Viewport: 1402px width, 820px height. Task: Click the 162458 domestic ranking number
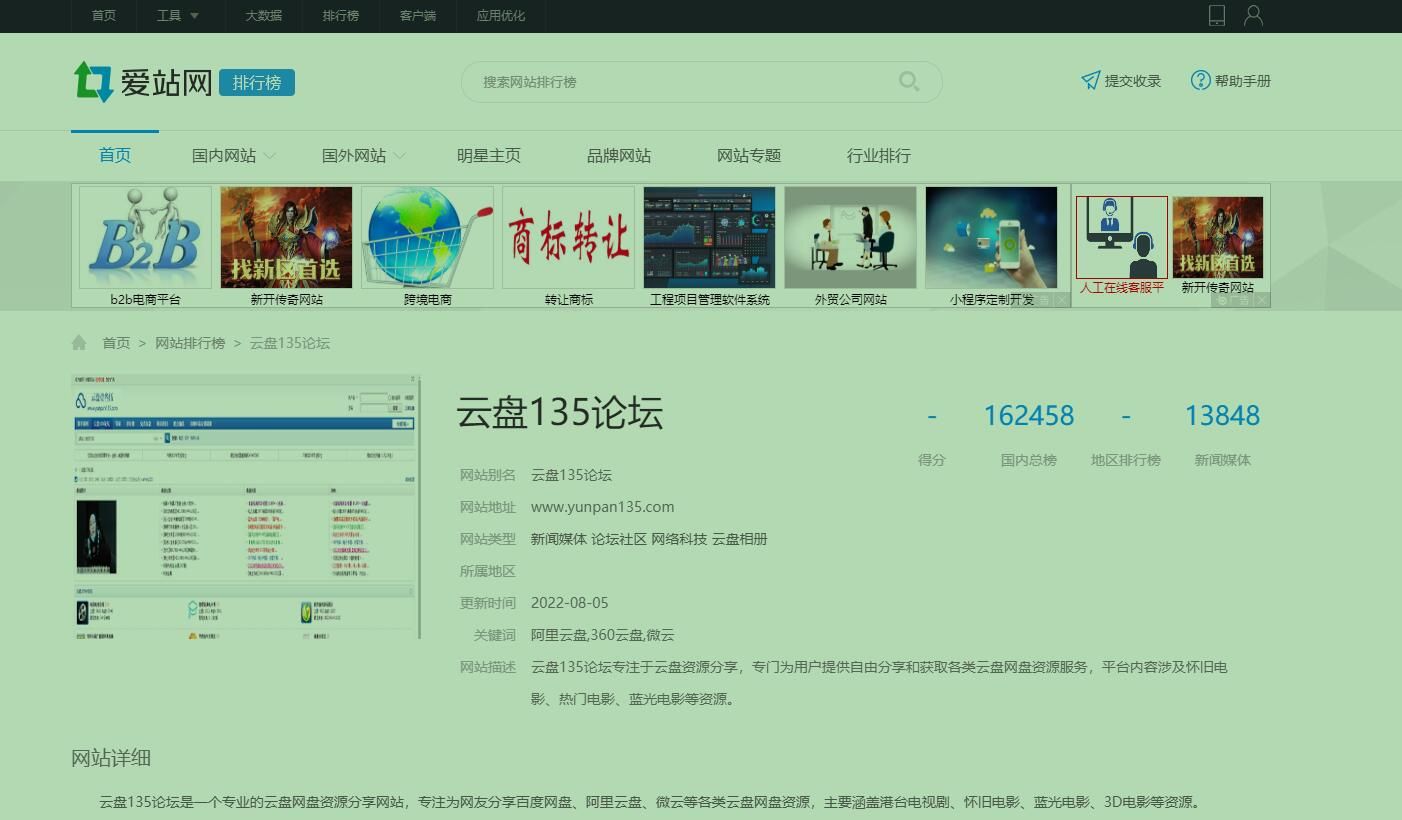coord(1029,415)
